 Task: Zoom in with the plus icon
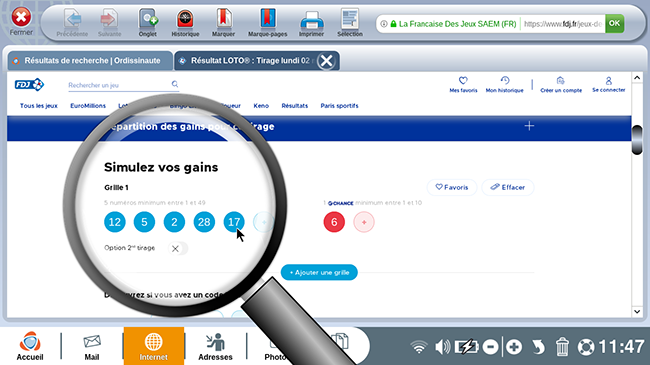pyautogui.click(x=514, y=347)
